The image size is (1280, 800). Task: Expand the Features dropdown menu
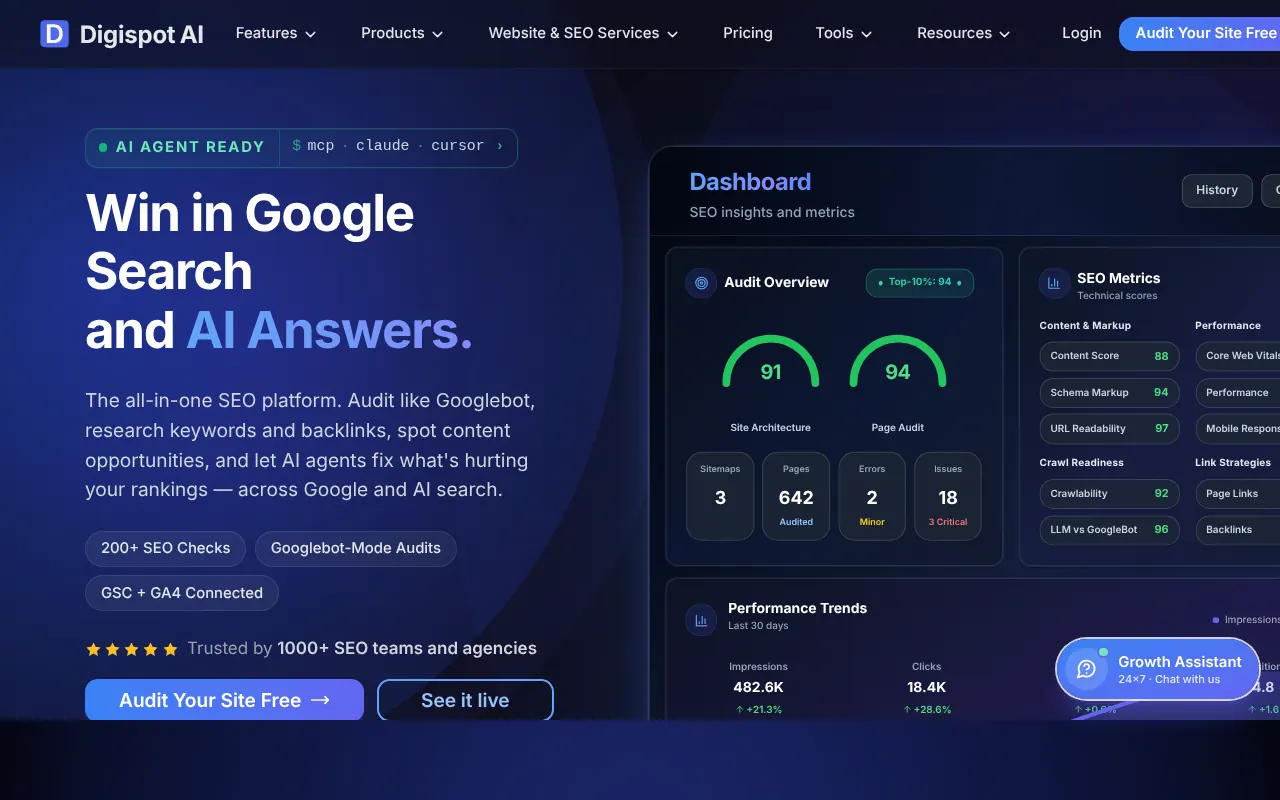coord(276,33)
